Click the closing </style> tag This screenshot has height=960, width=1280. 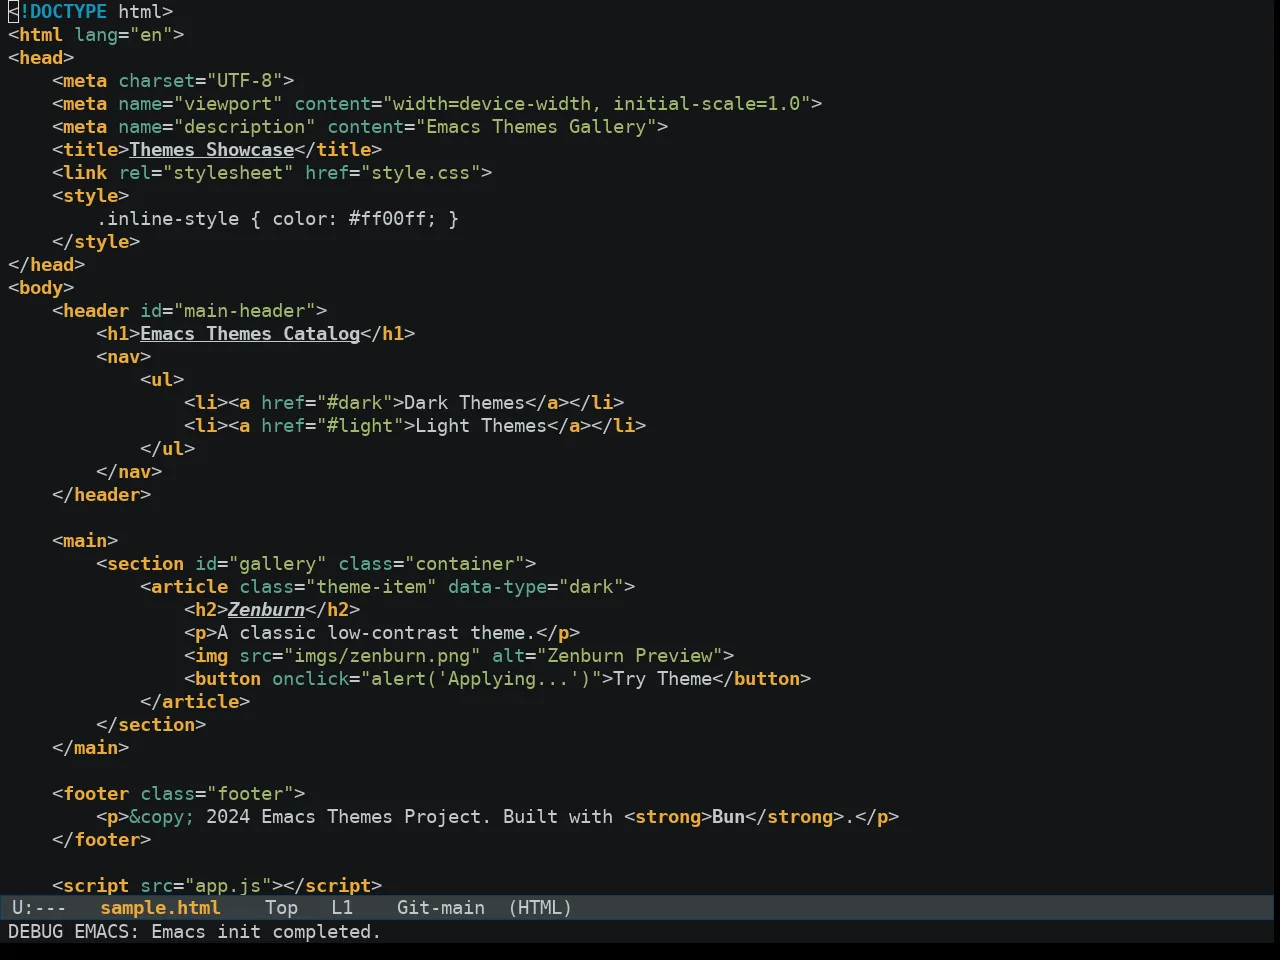point(96,242)
